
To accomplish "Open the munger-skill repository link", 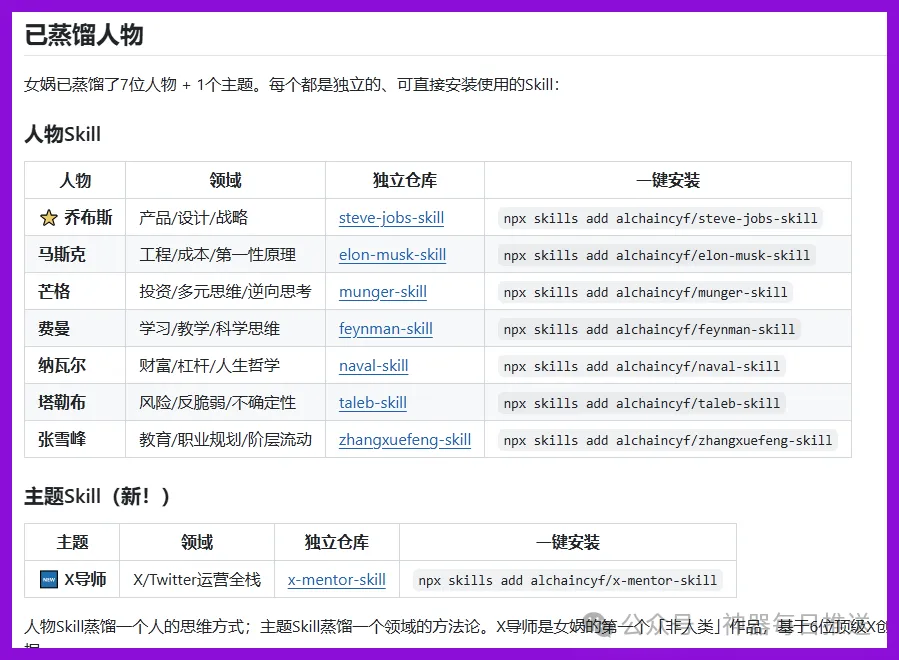I will coord(382,292).
